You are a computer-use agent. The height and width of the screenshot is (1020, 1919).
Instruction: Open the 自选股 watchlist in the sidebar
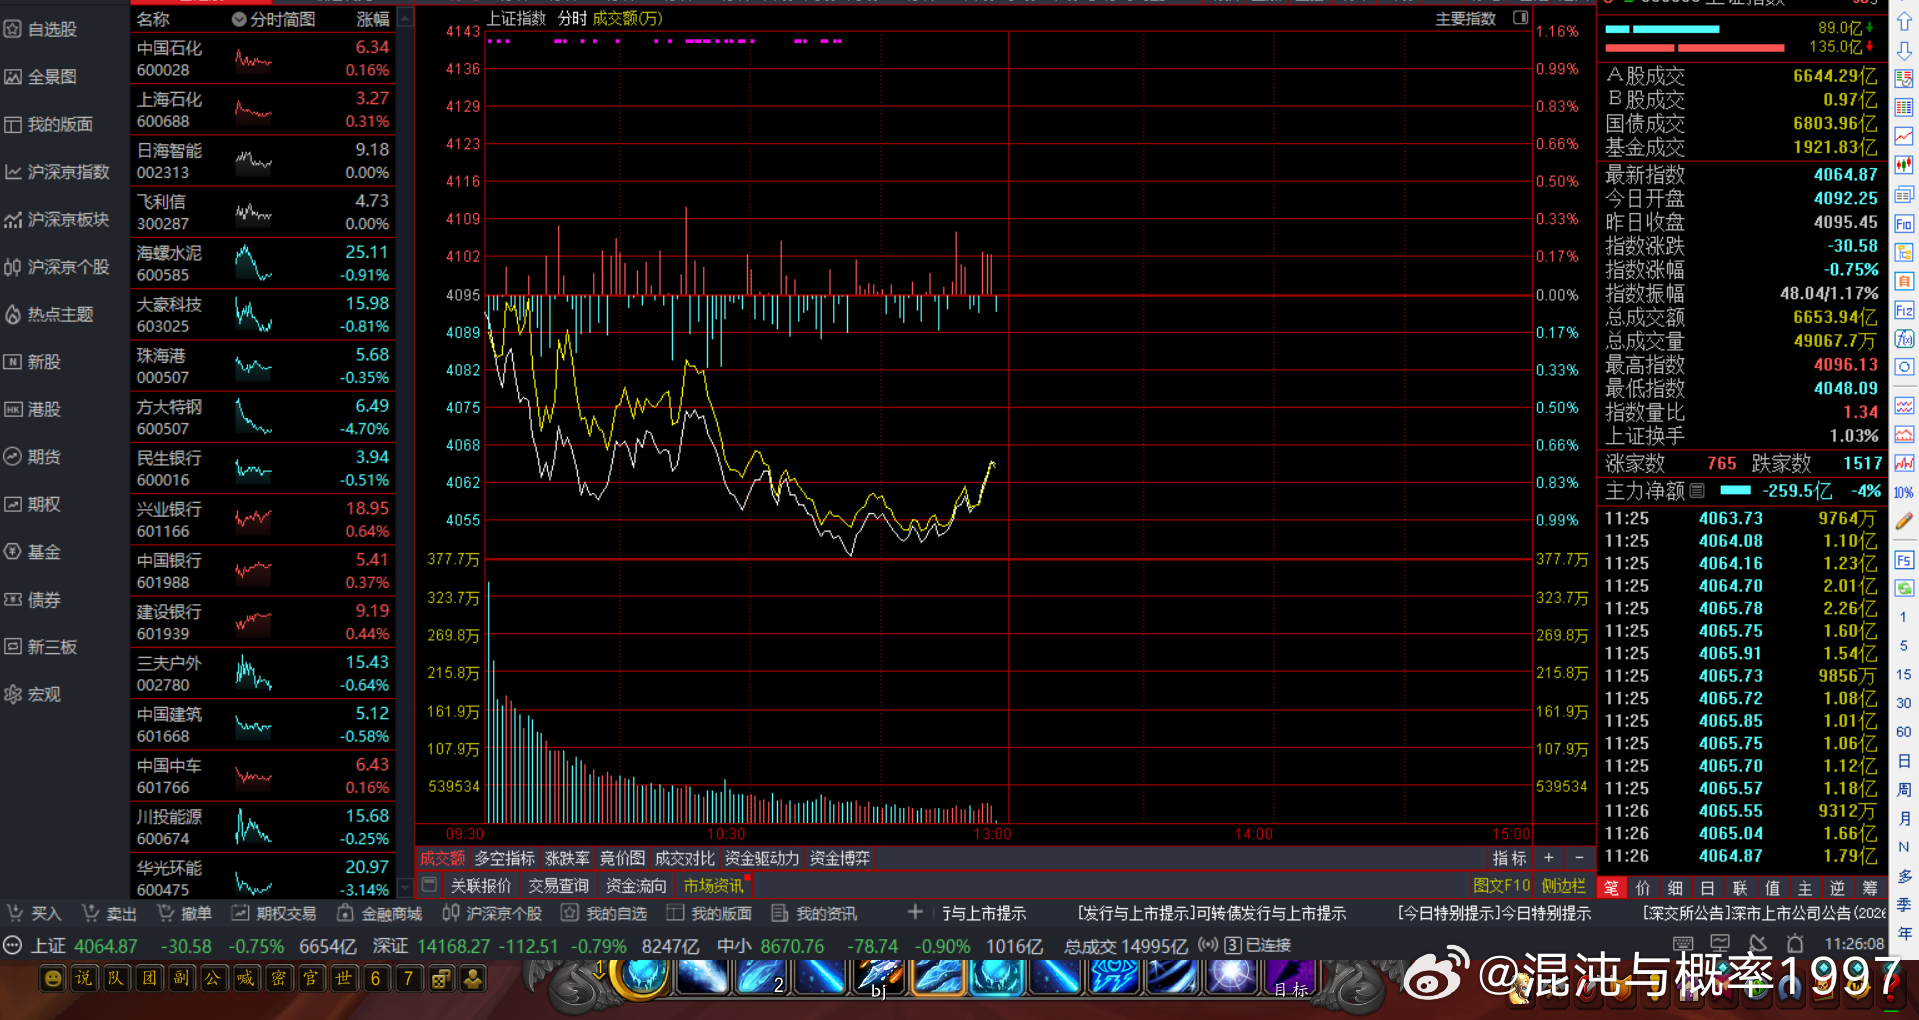click(x=41, y=29)
